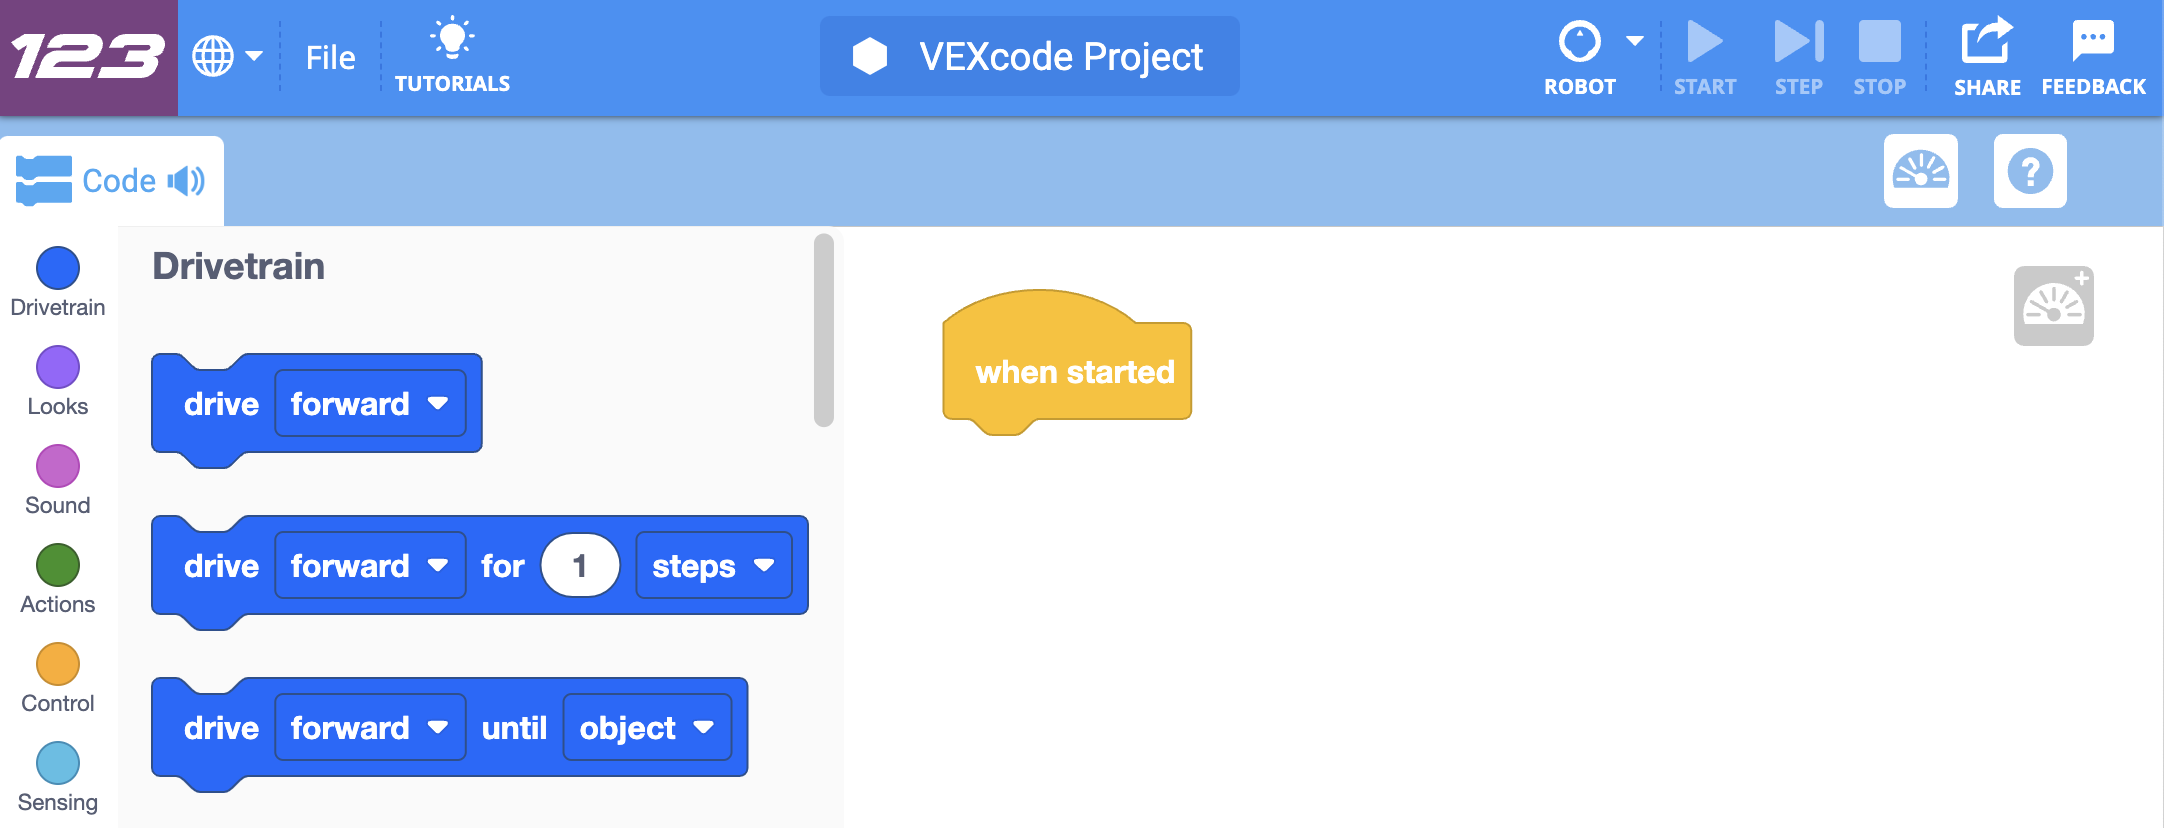Click the Robot connection icon
The height and width of the screenshot is (828, 2164).
point(1580,42)
